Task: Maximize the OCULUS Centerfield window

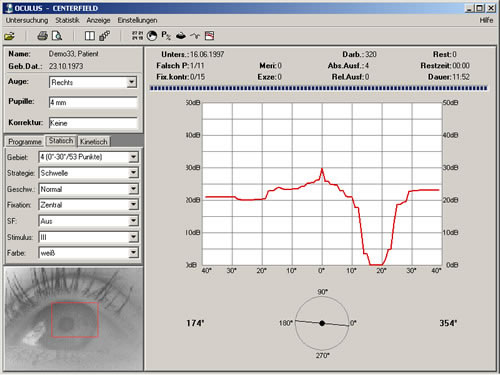Action: [479, 8]
